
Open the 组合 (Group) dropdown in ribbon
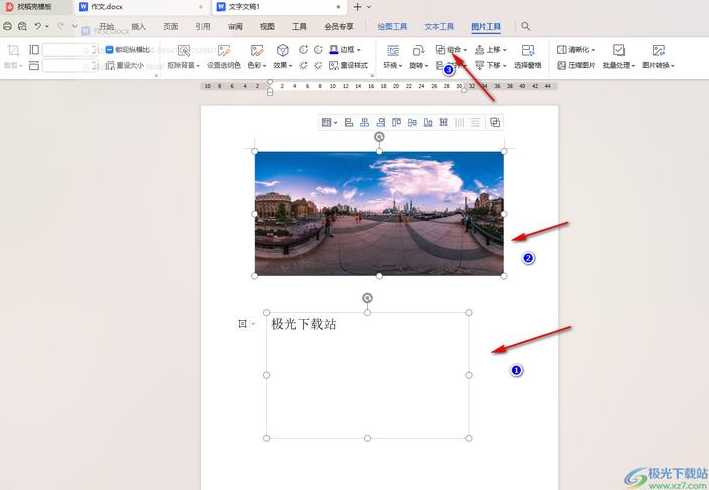[x=451, y=50]
